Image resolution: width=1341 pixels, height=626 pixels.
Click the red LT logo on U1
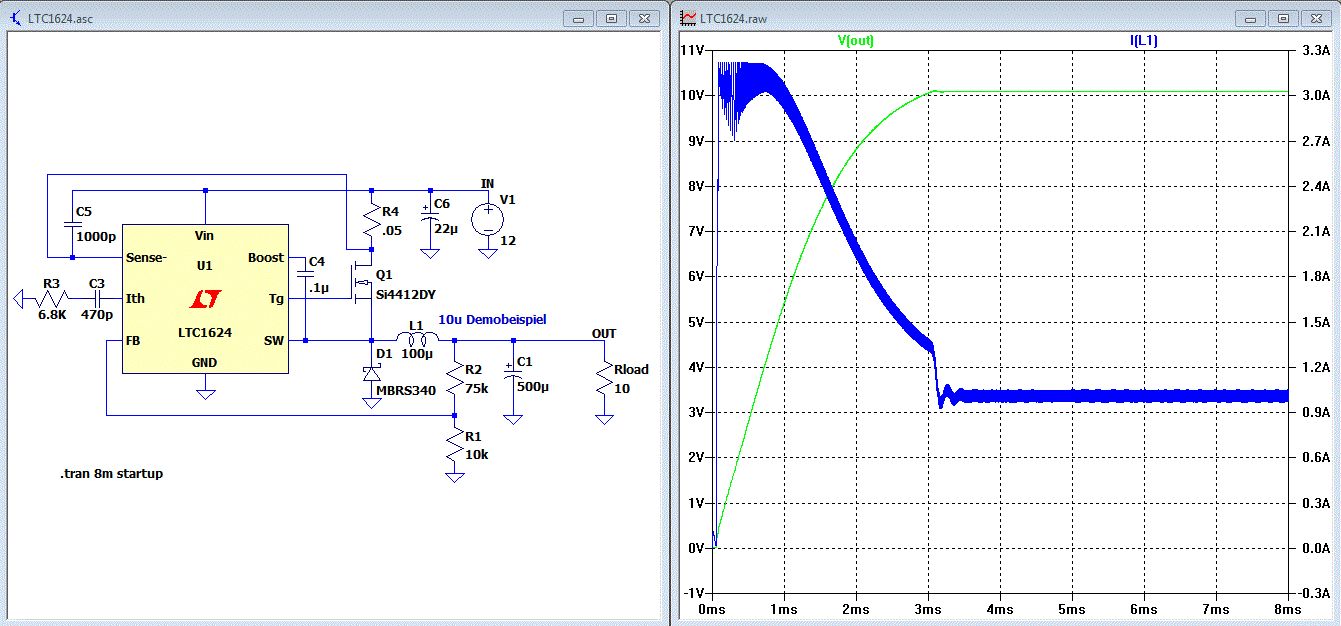tap(205, 299)
